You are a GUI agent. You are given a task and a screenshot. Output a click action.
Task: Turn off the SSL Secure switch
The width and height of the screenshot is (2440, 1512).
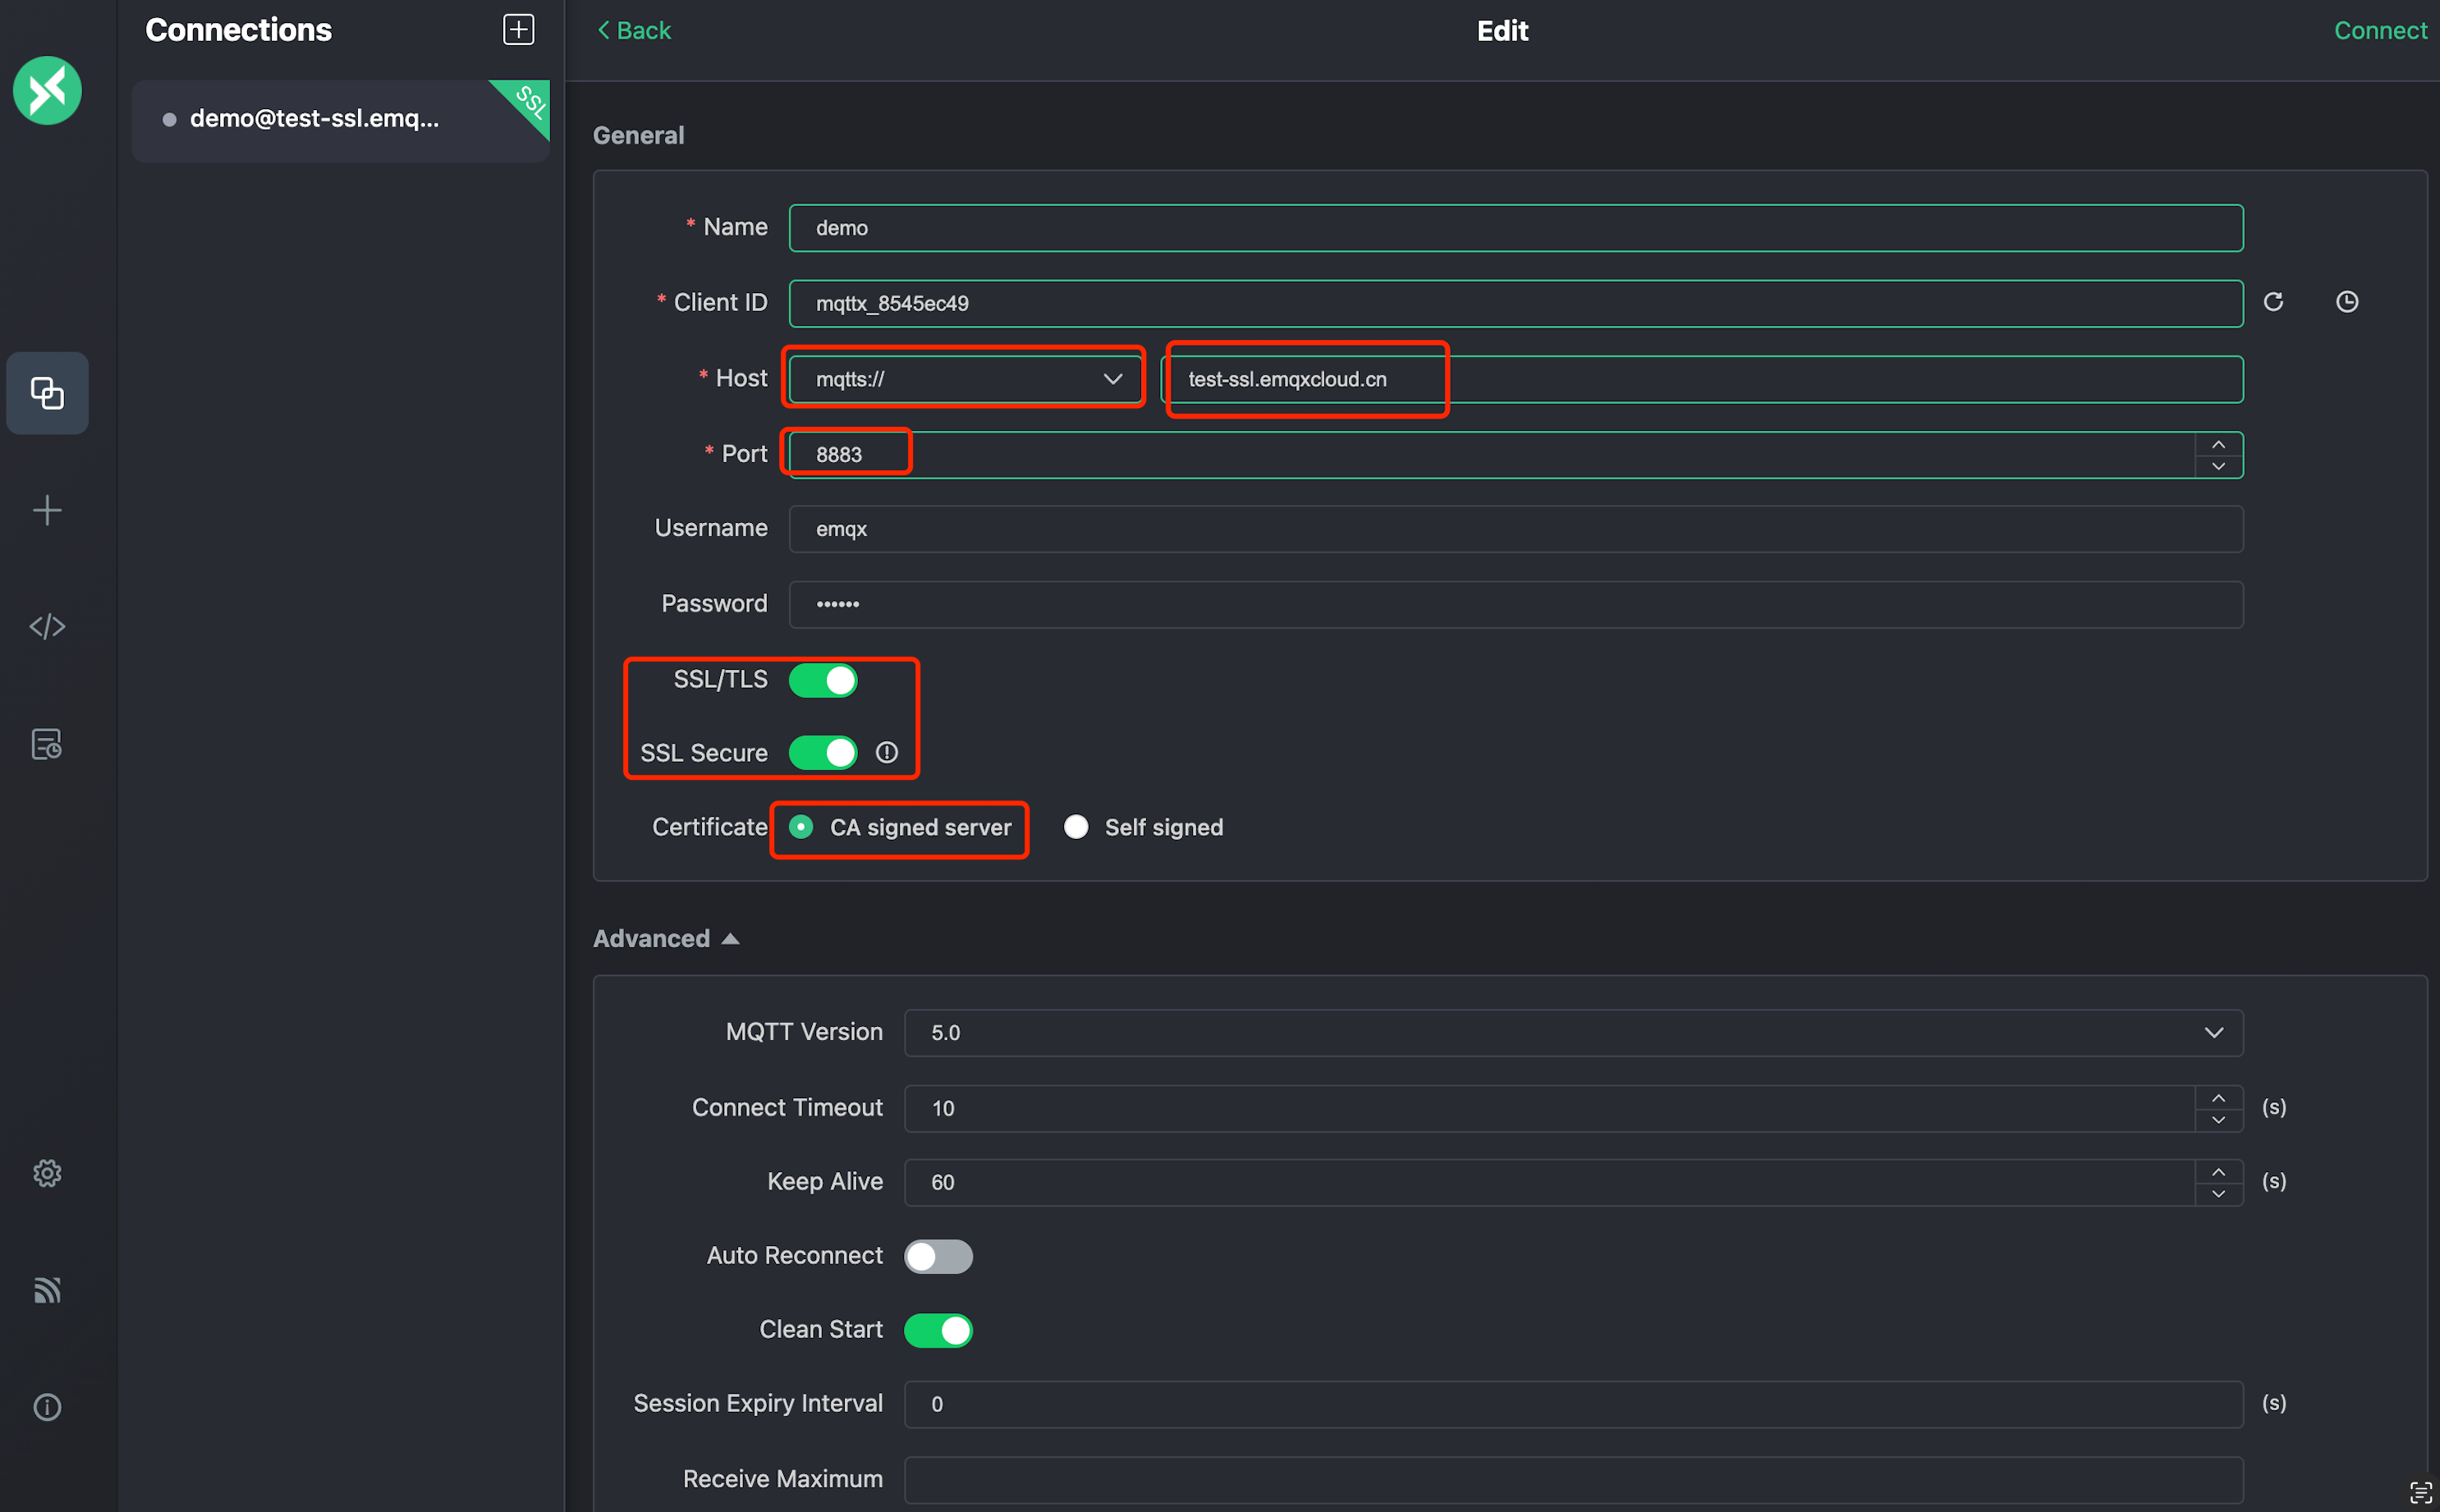(x=822, y=753)
